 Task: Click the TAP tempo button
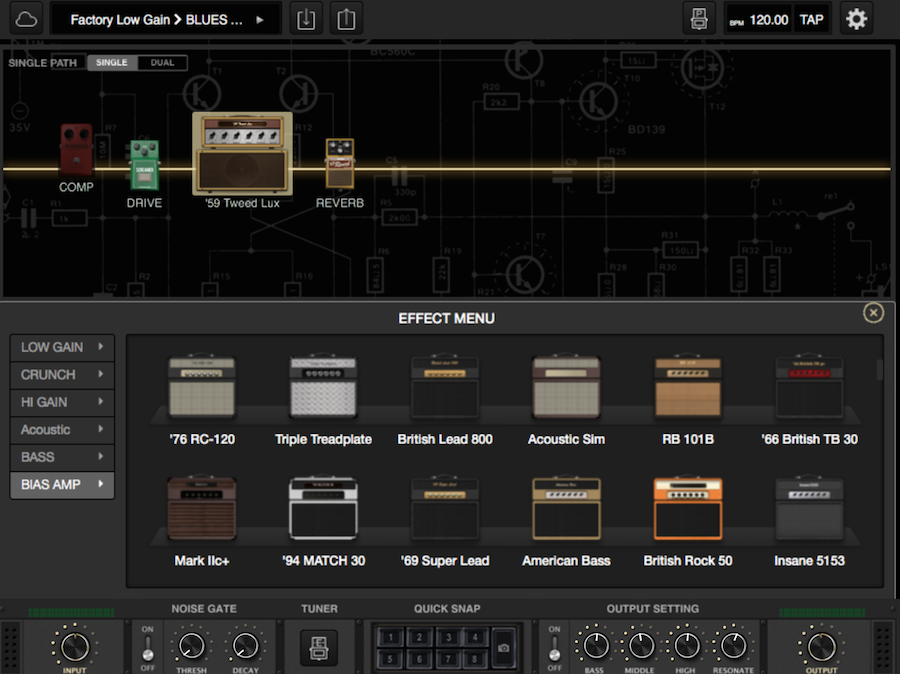point(812,20)
